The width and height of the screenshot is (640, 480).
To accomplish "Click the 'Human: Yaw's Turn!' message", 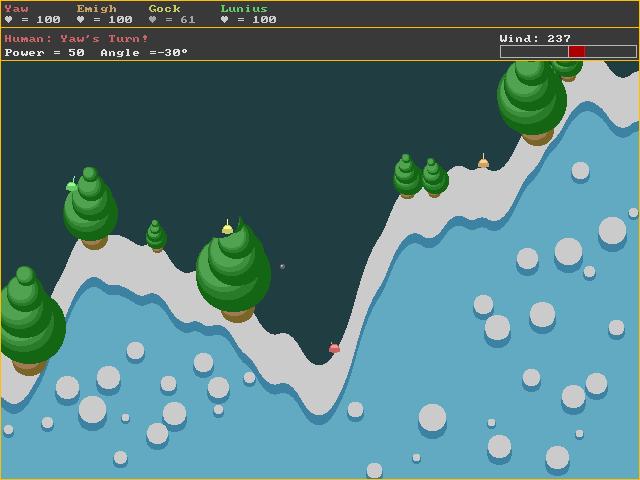I will [x=77, y=39].
